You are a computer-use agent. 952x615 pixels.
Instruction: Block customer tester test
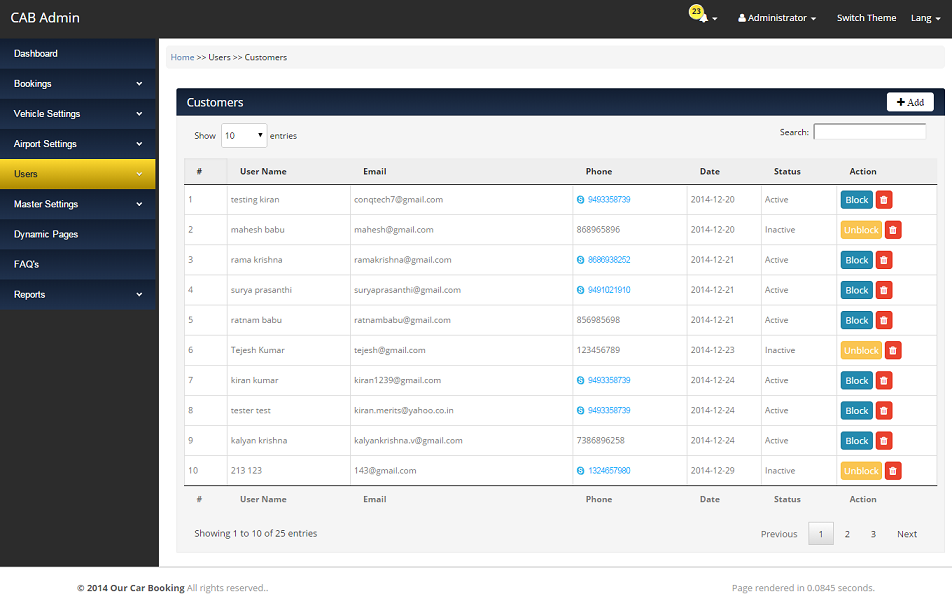pyautogui.click(x=857, y=410)
